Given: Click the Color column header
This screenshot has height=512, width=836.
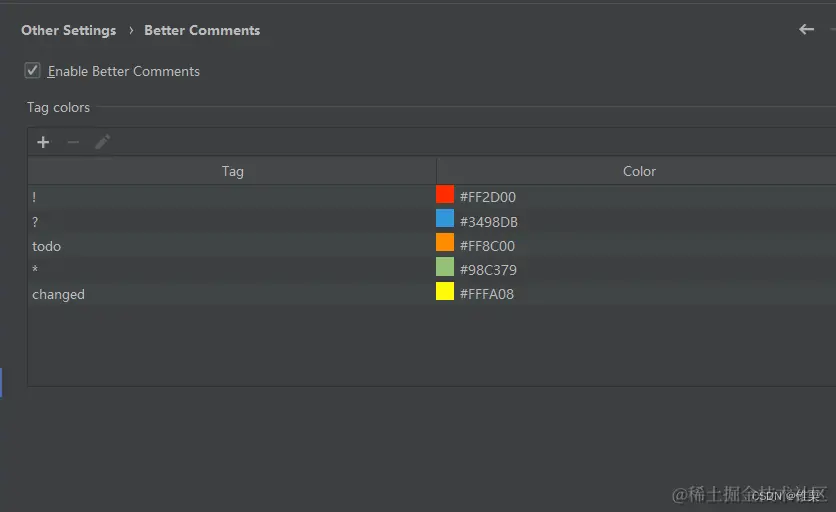Looking at the screenshot, I should tap(639, 171).
